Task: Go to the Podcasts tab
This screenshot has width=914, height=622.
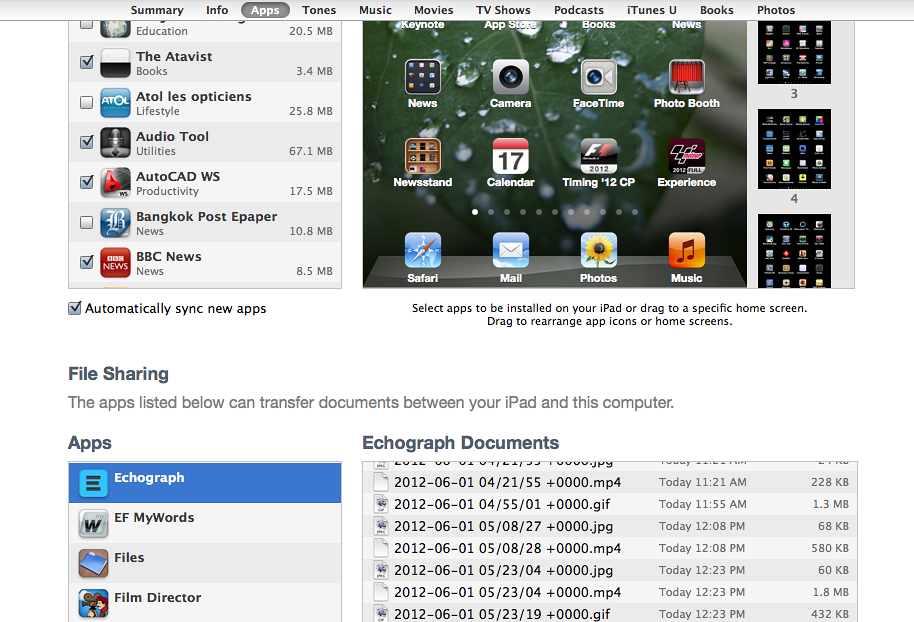Action: [579, 10]
